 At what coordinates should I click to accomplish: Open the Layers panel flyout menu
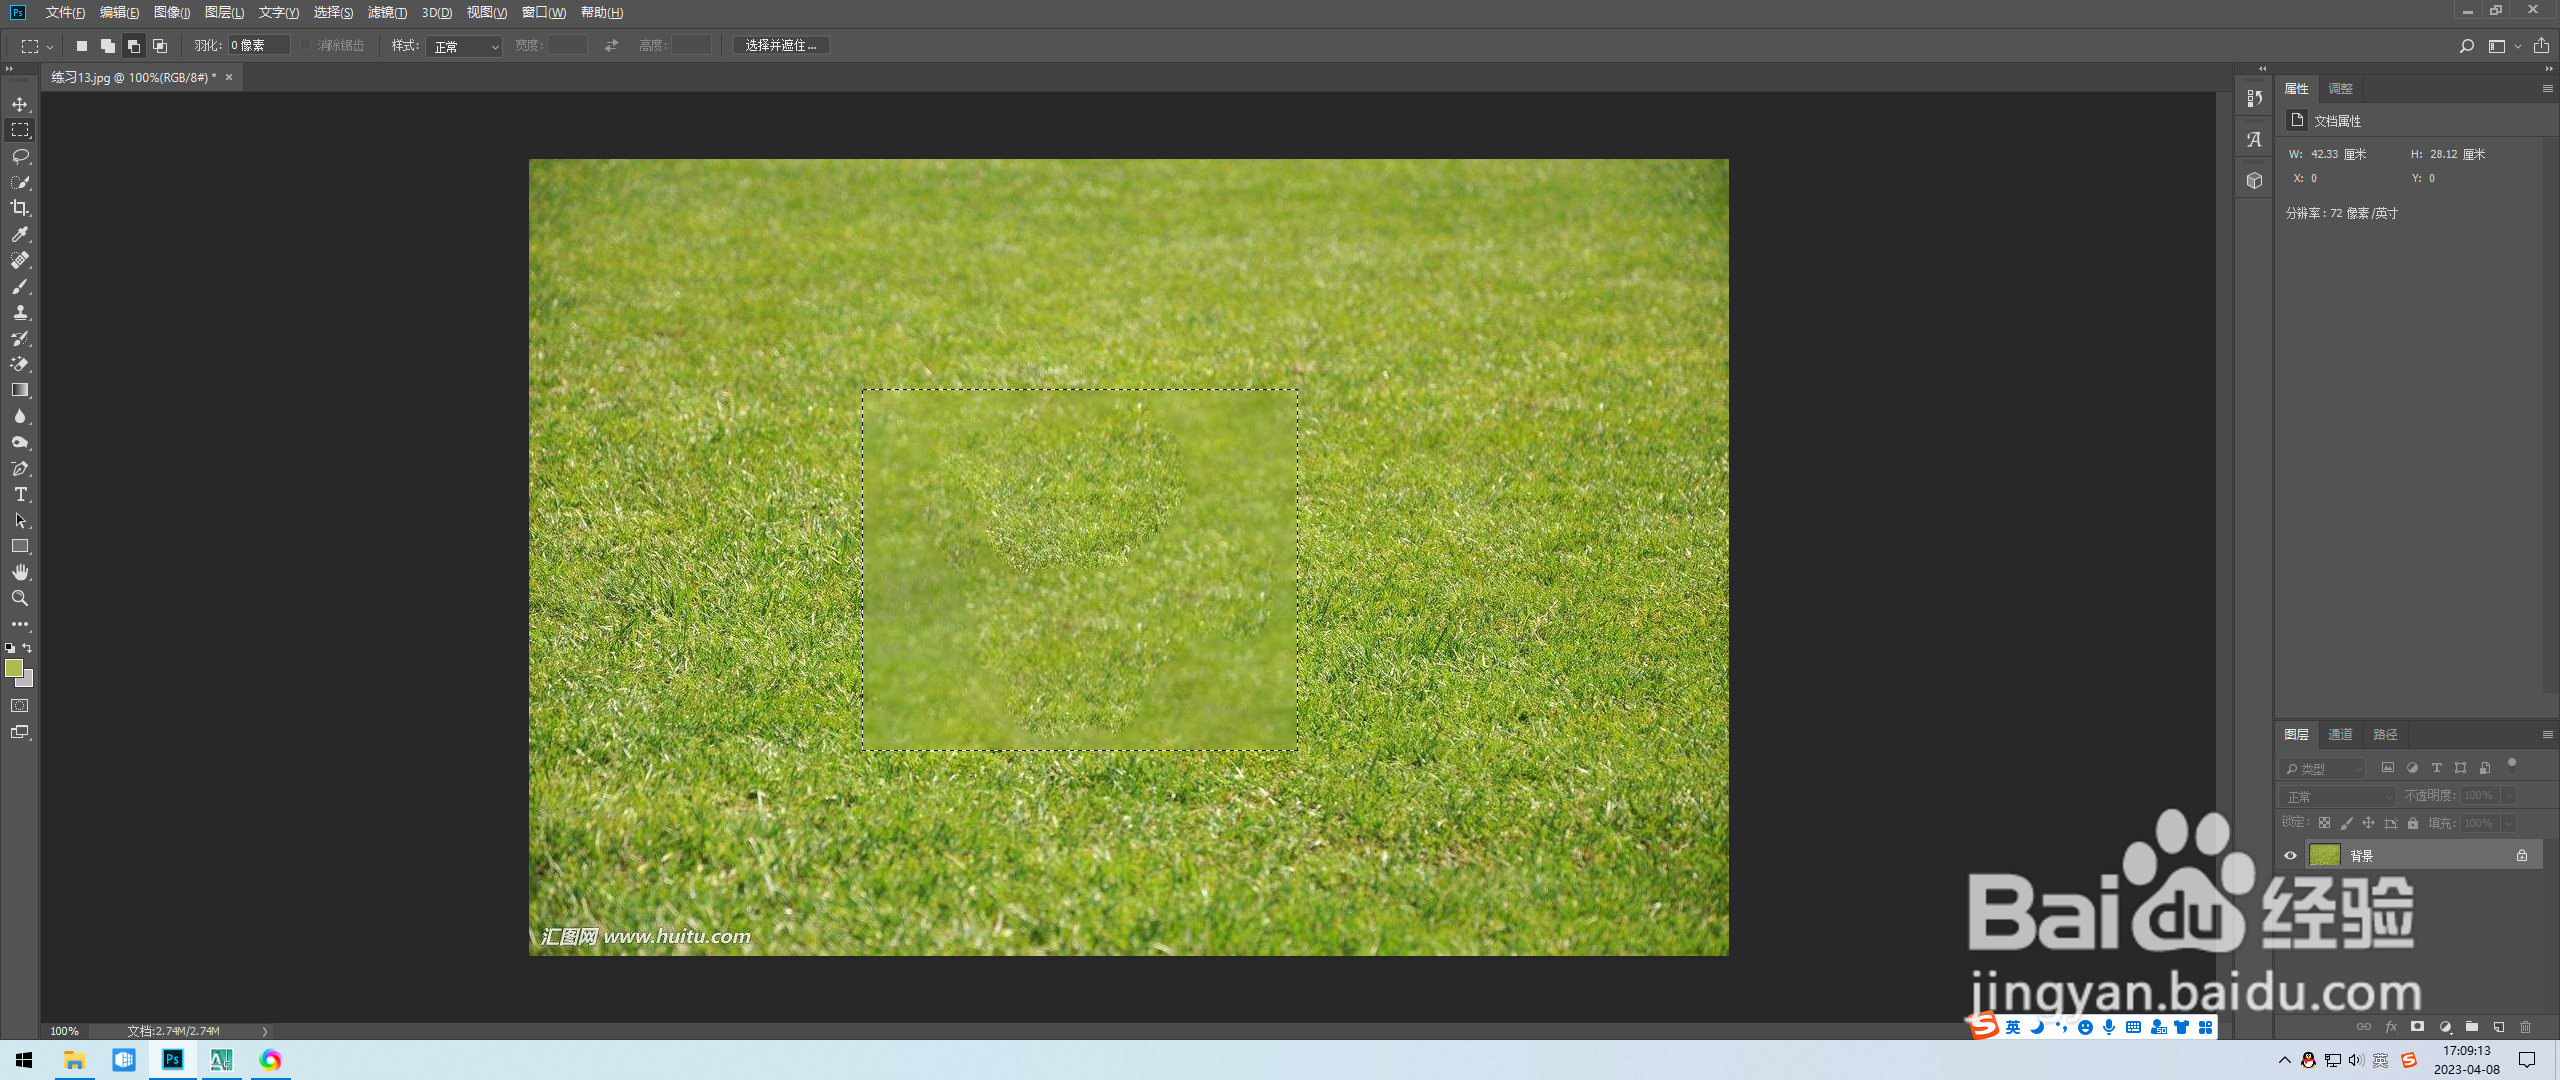(x=2548, y=735)
